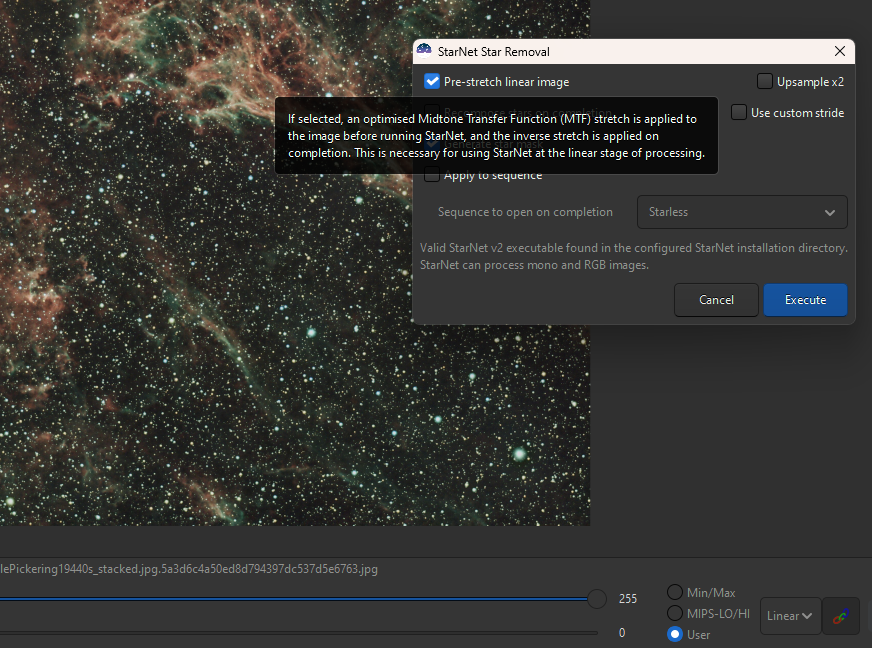Click the stacked.jpg file name text
The height and width of the screenshot is (648, 872).
coord(189,569)
